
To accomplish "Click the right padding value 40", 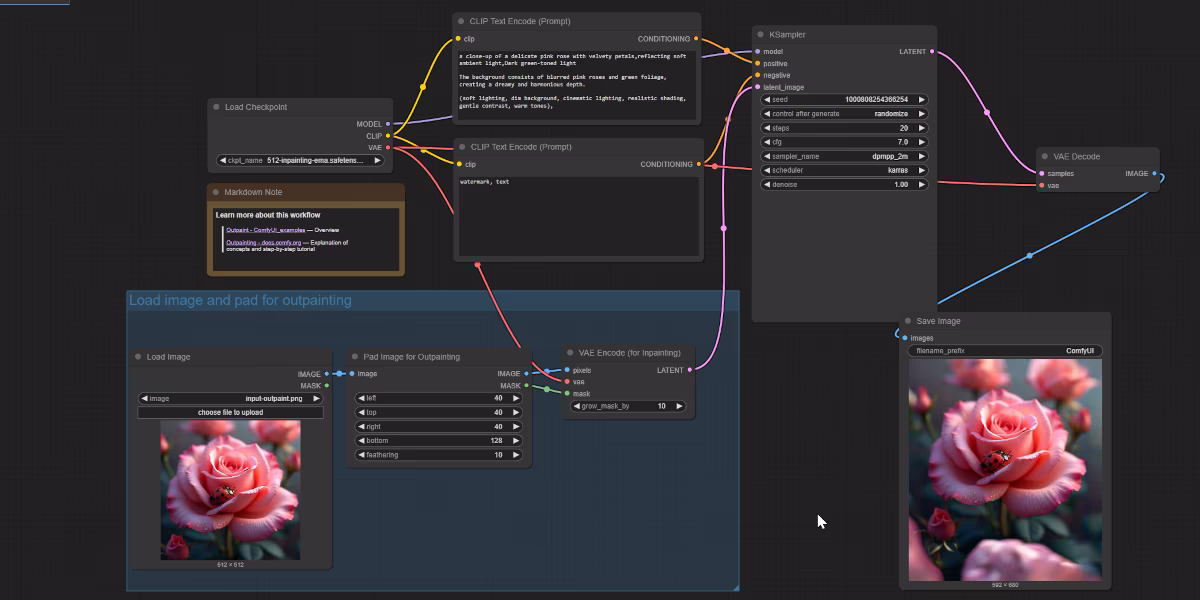I will pos(498,426).
